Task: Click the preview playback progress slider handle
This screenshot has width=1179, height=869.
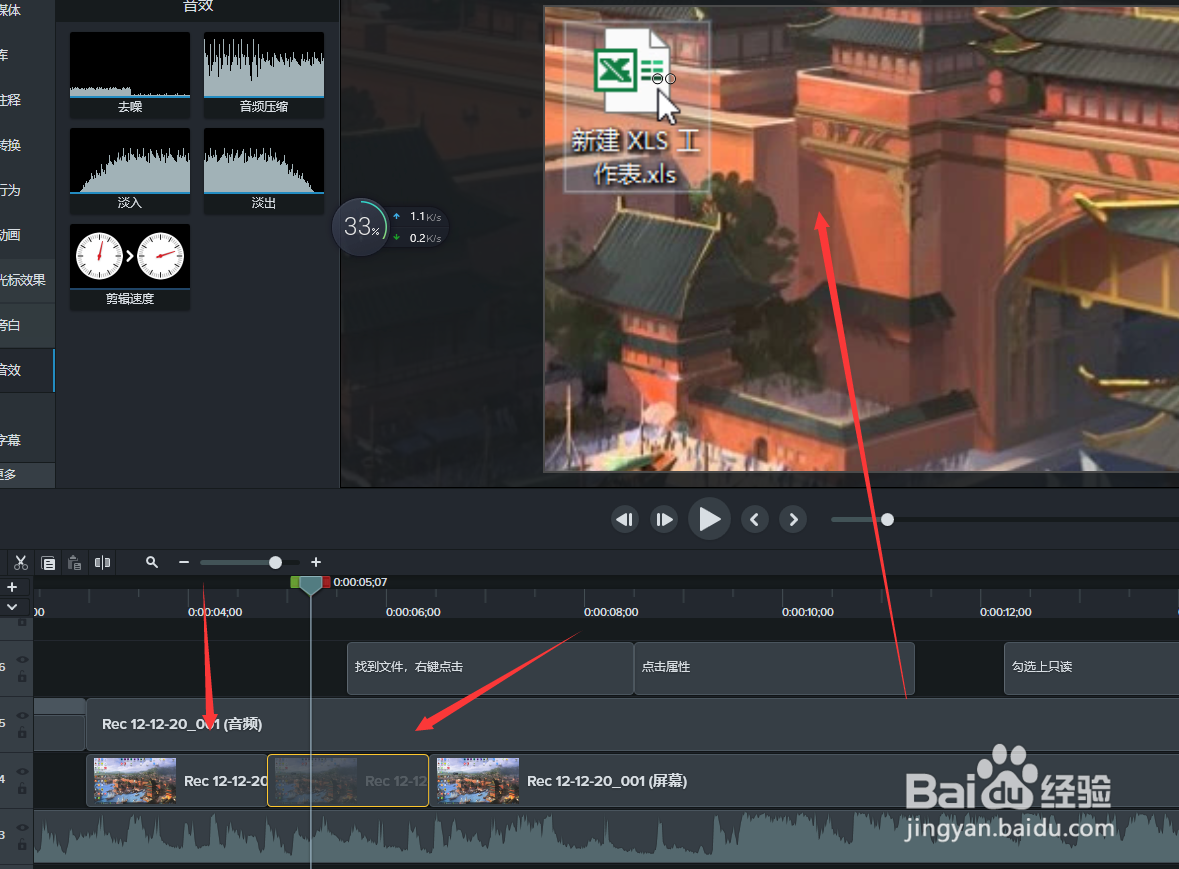Action: pyautogui.click(x=887, y=519)
